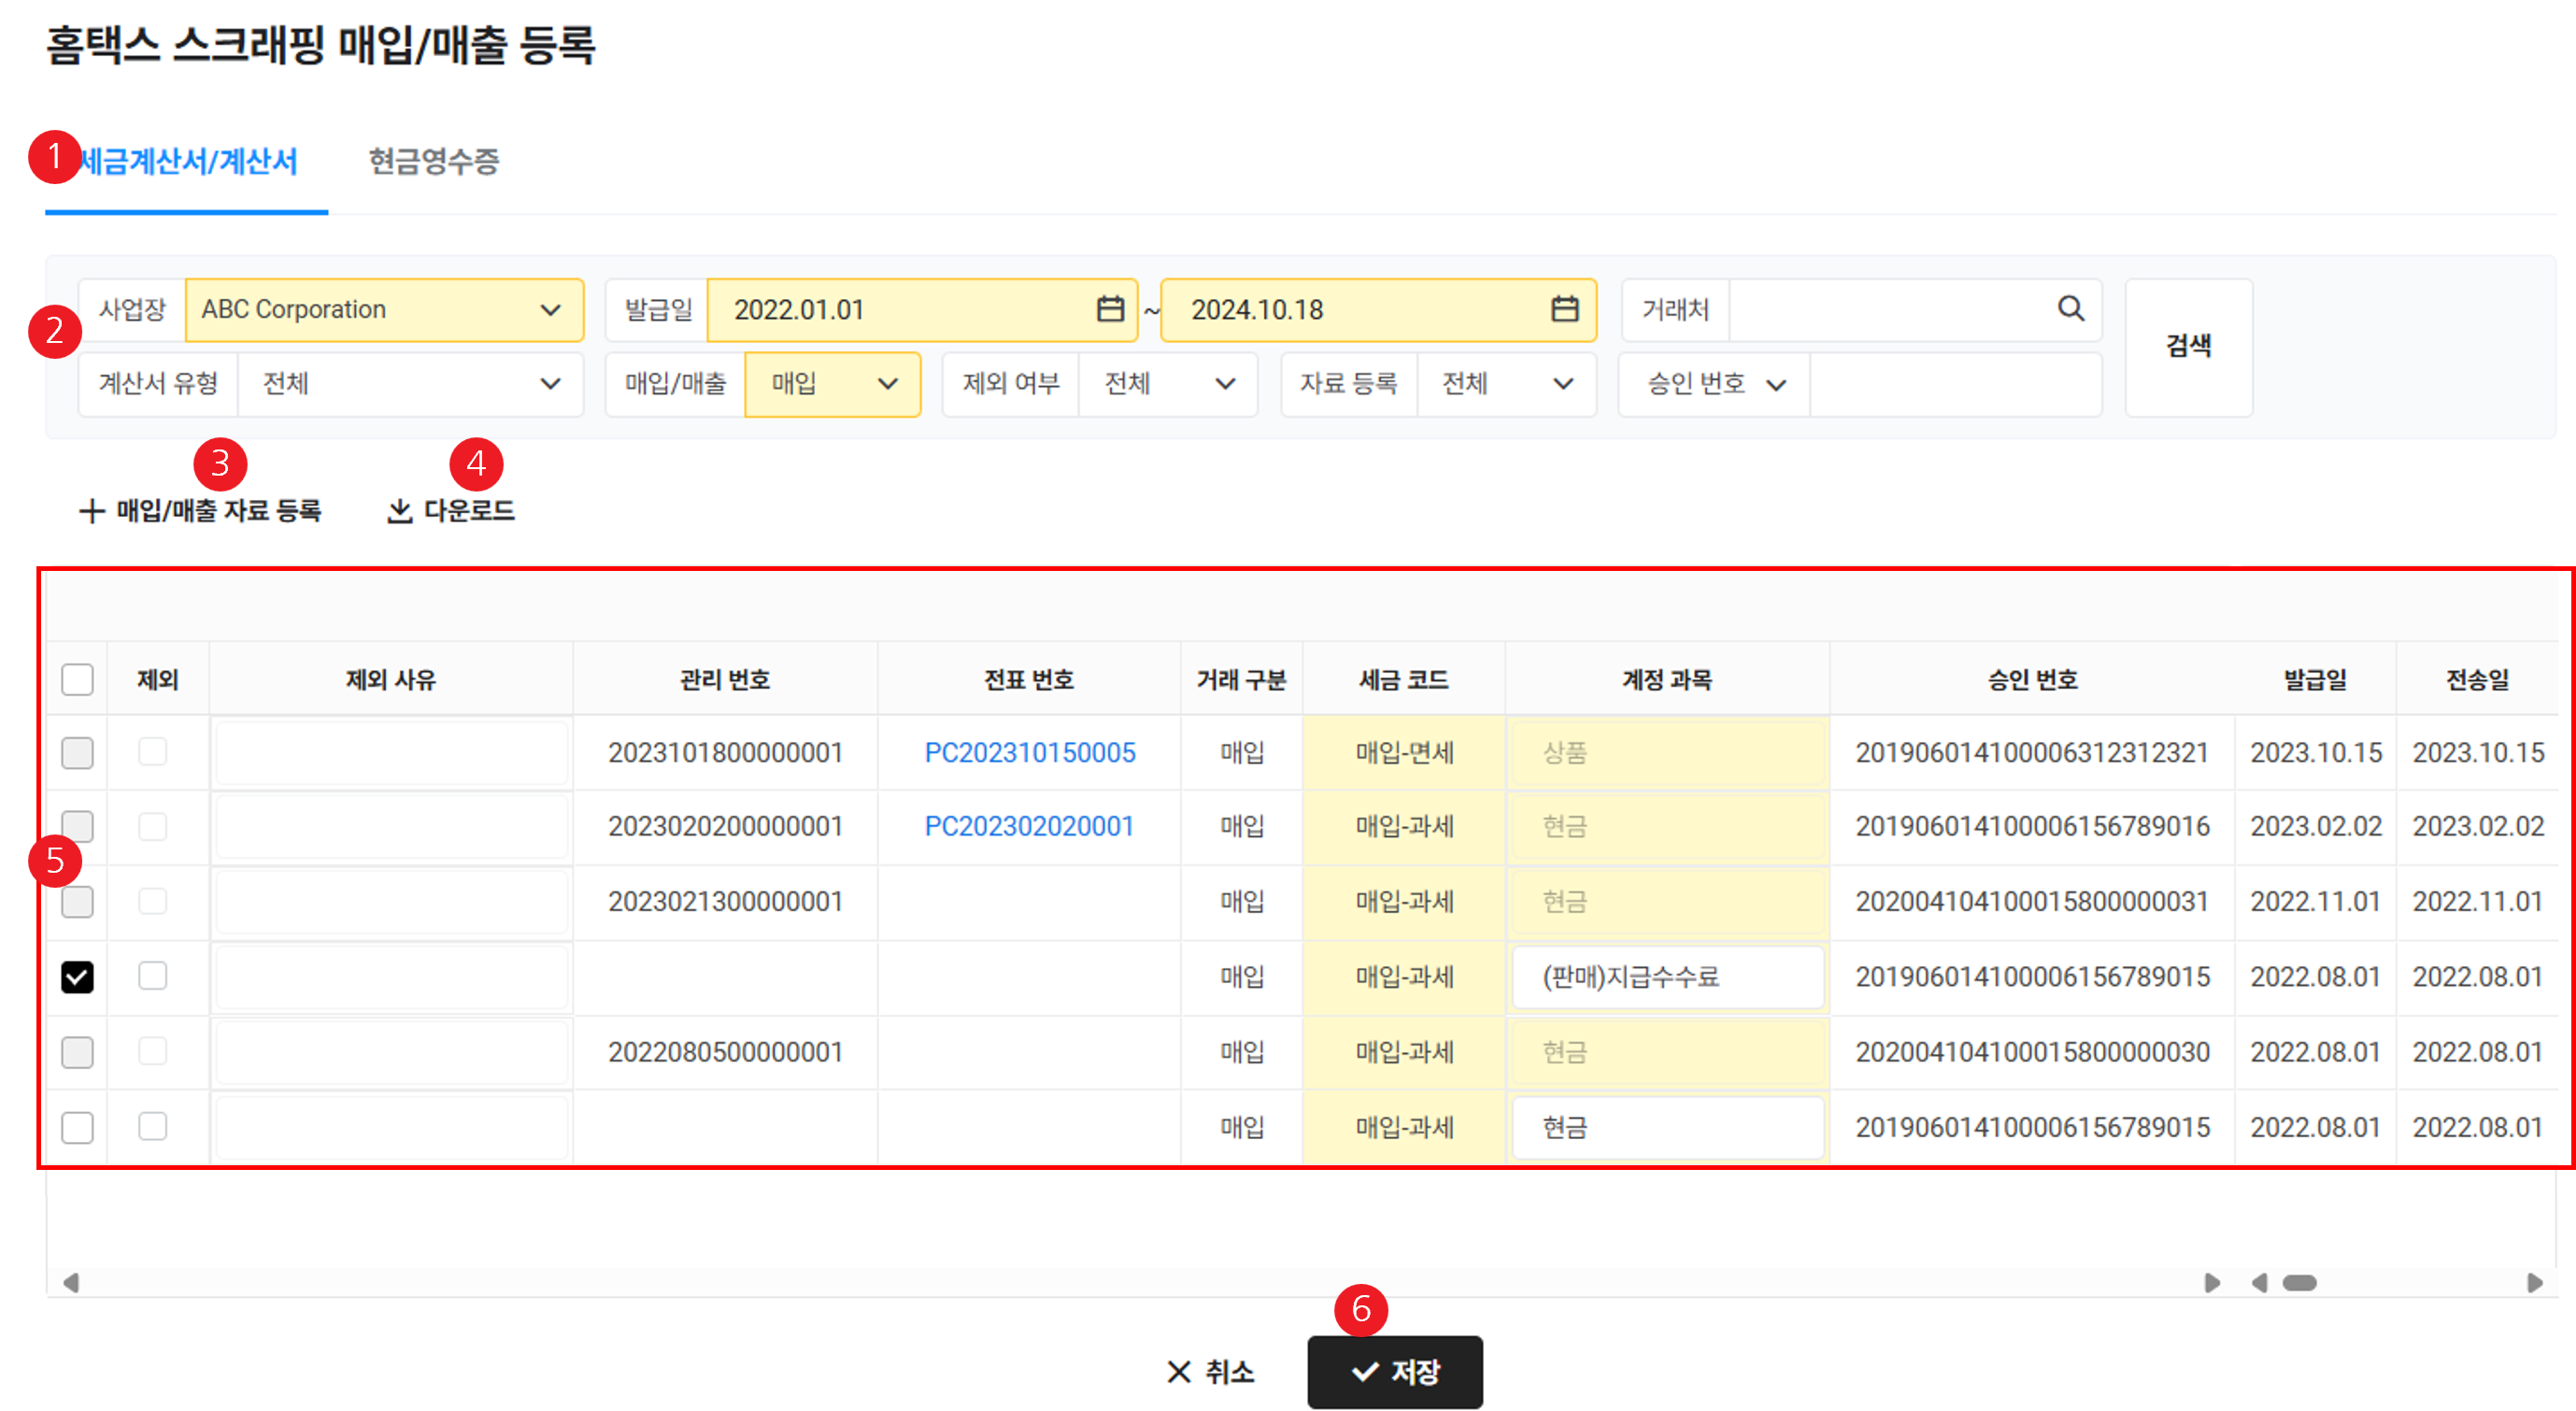Uncheck the checked (판매)지급수수료 row checkbox

click(77, 977)
